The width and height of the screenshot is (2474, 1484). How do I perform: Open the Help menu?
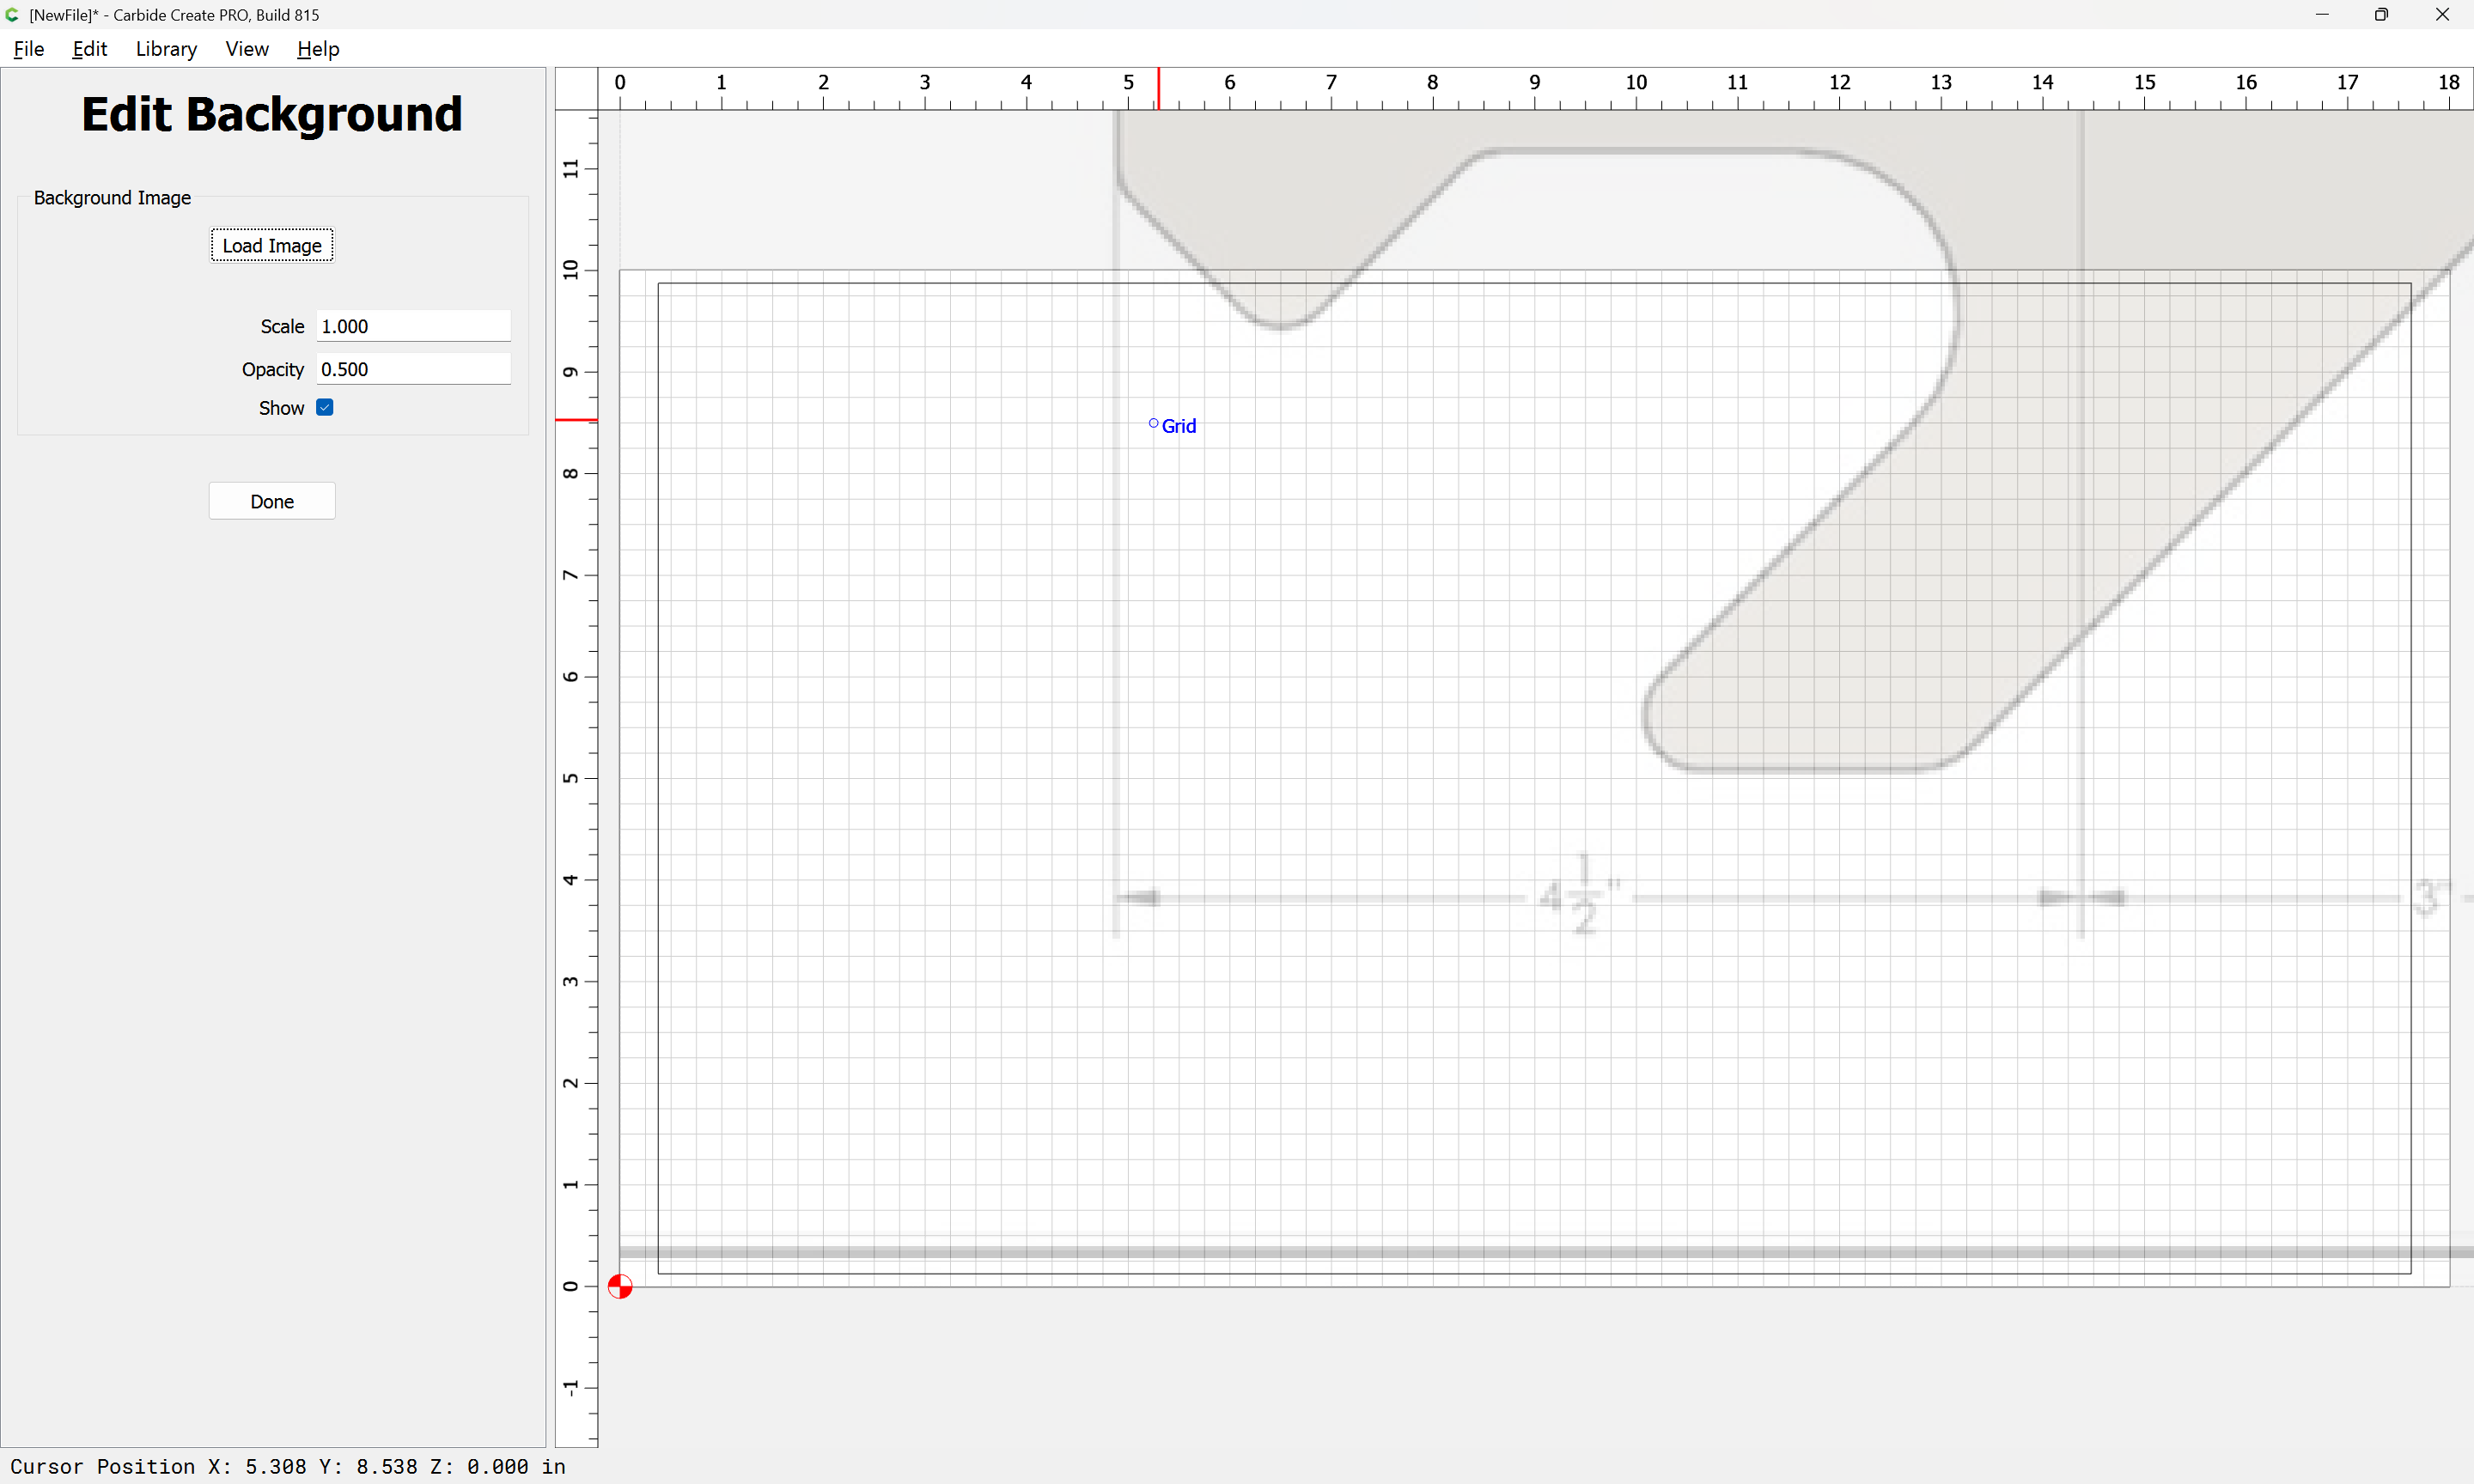click(x=318, y=49)
